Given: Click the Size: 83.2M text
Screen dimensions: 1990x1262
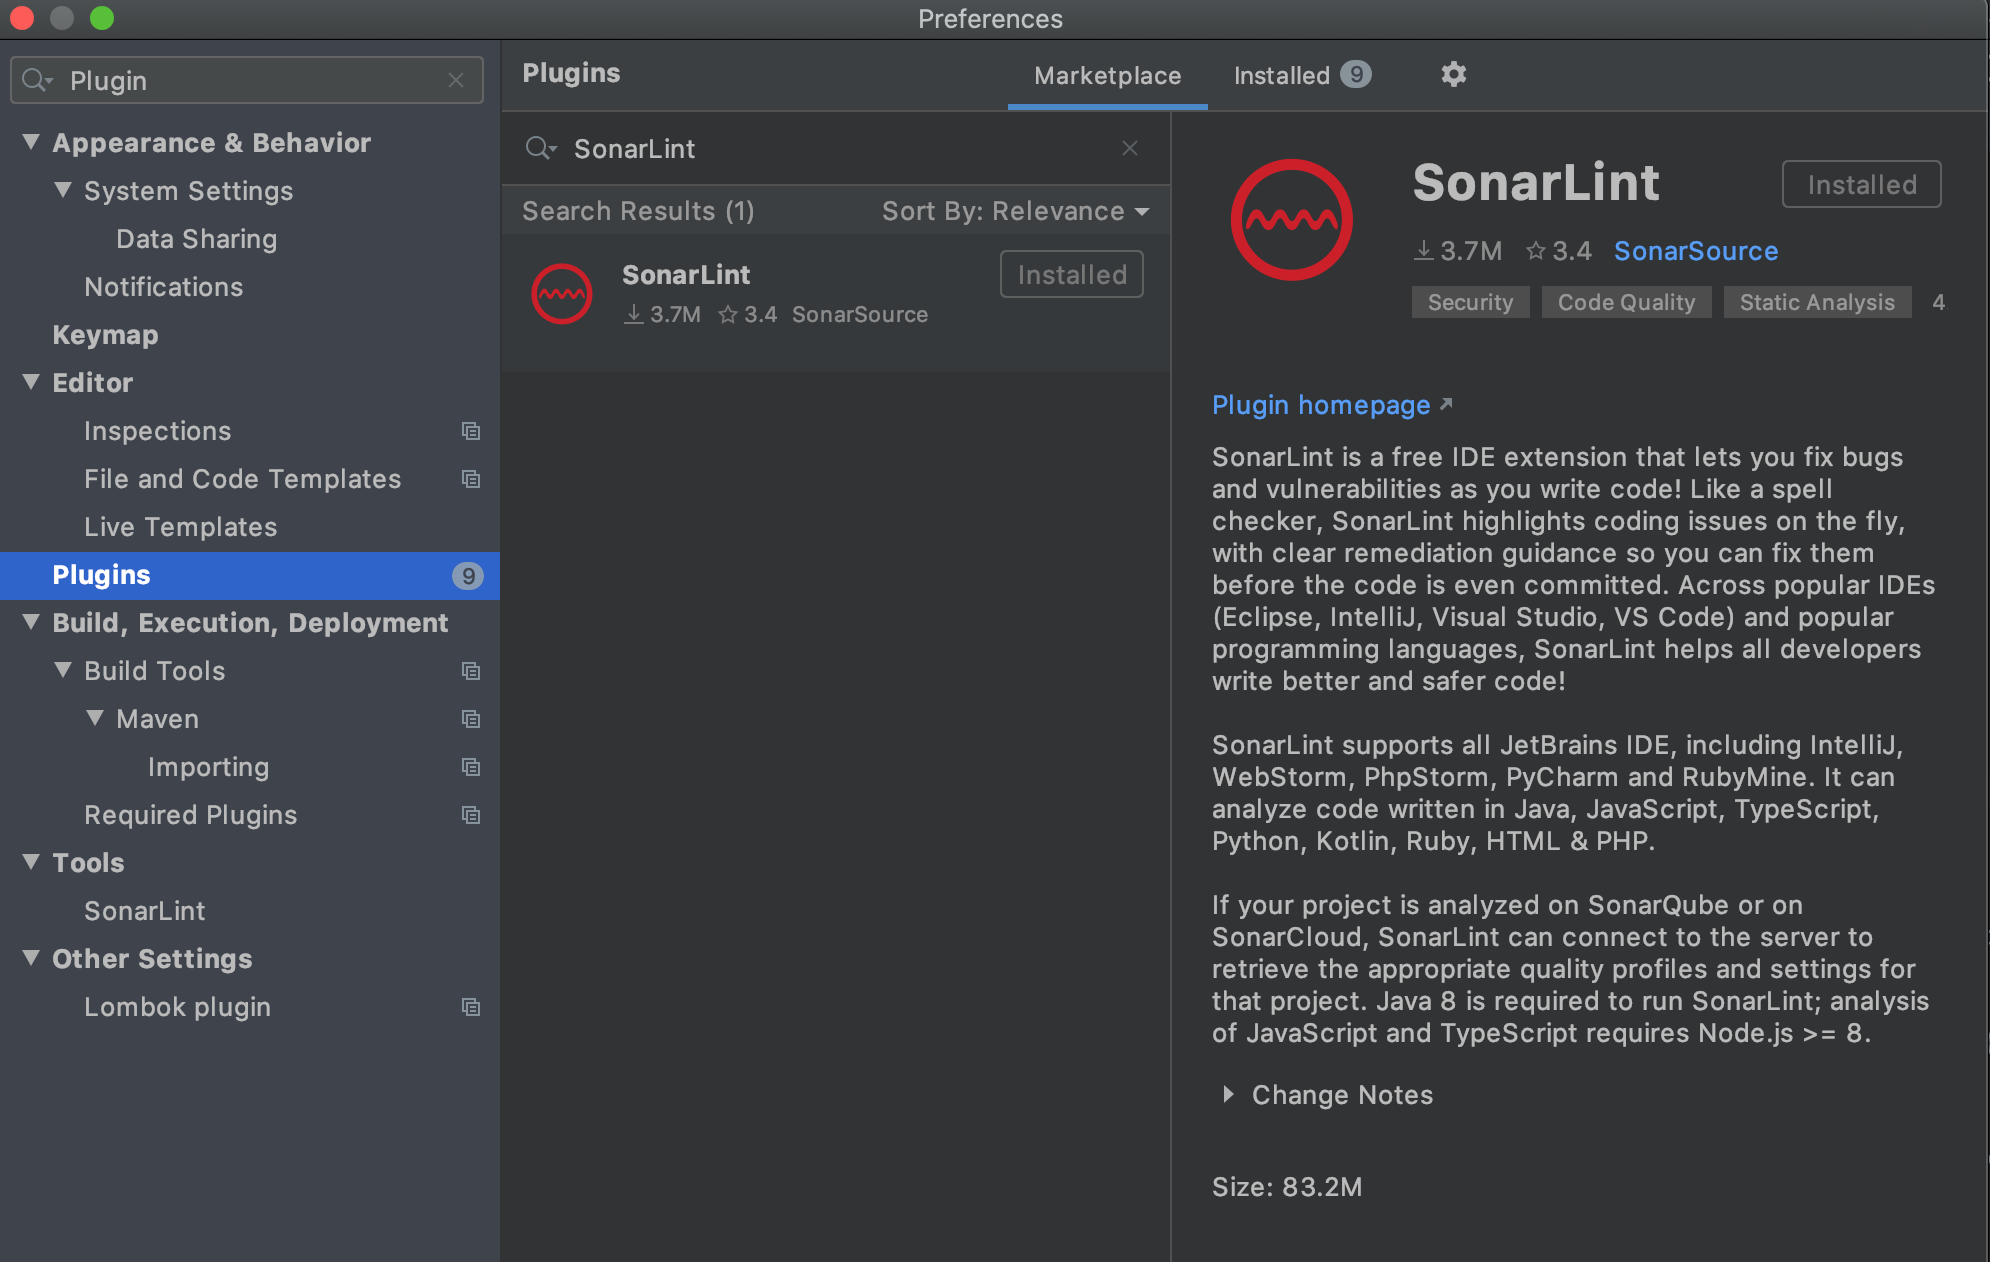Looking at the screenshot, I should click(x=1287, y=1187).
